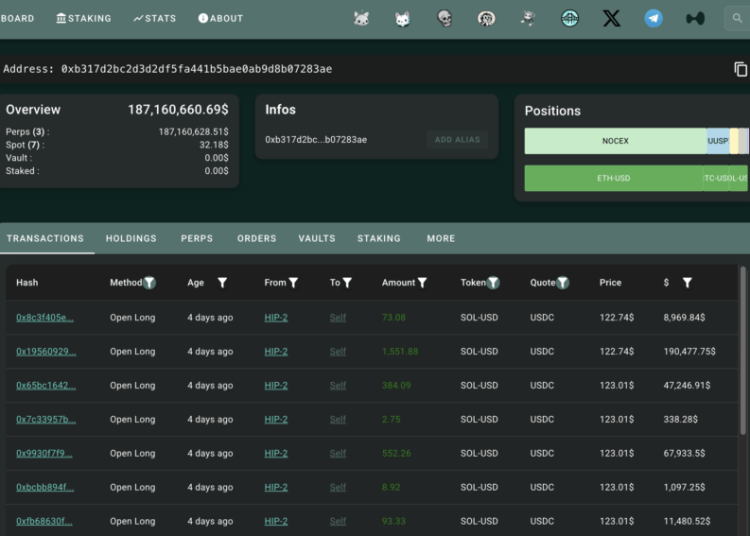Switch to the Holdings tab

point(131,239)
